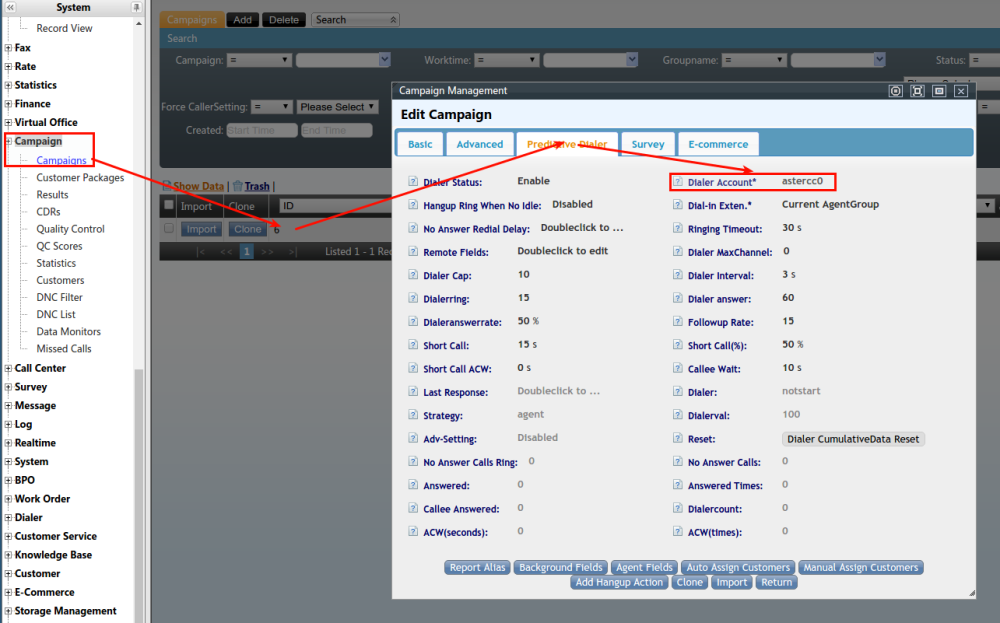1000x623 pixels.
Task: Collapse the System sidebar with double-arrow icon
Action: point(10,7)
